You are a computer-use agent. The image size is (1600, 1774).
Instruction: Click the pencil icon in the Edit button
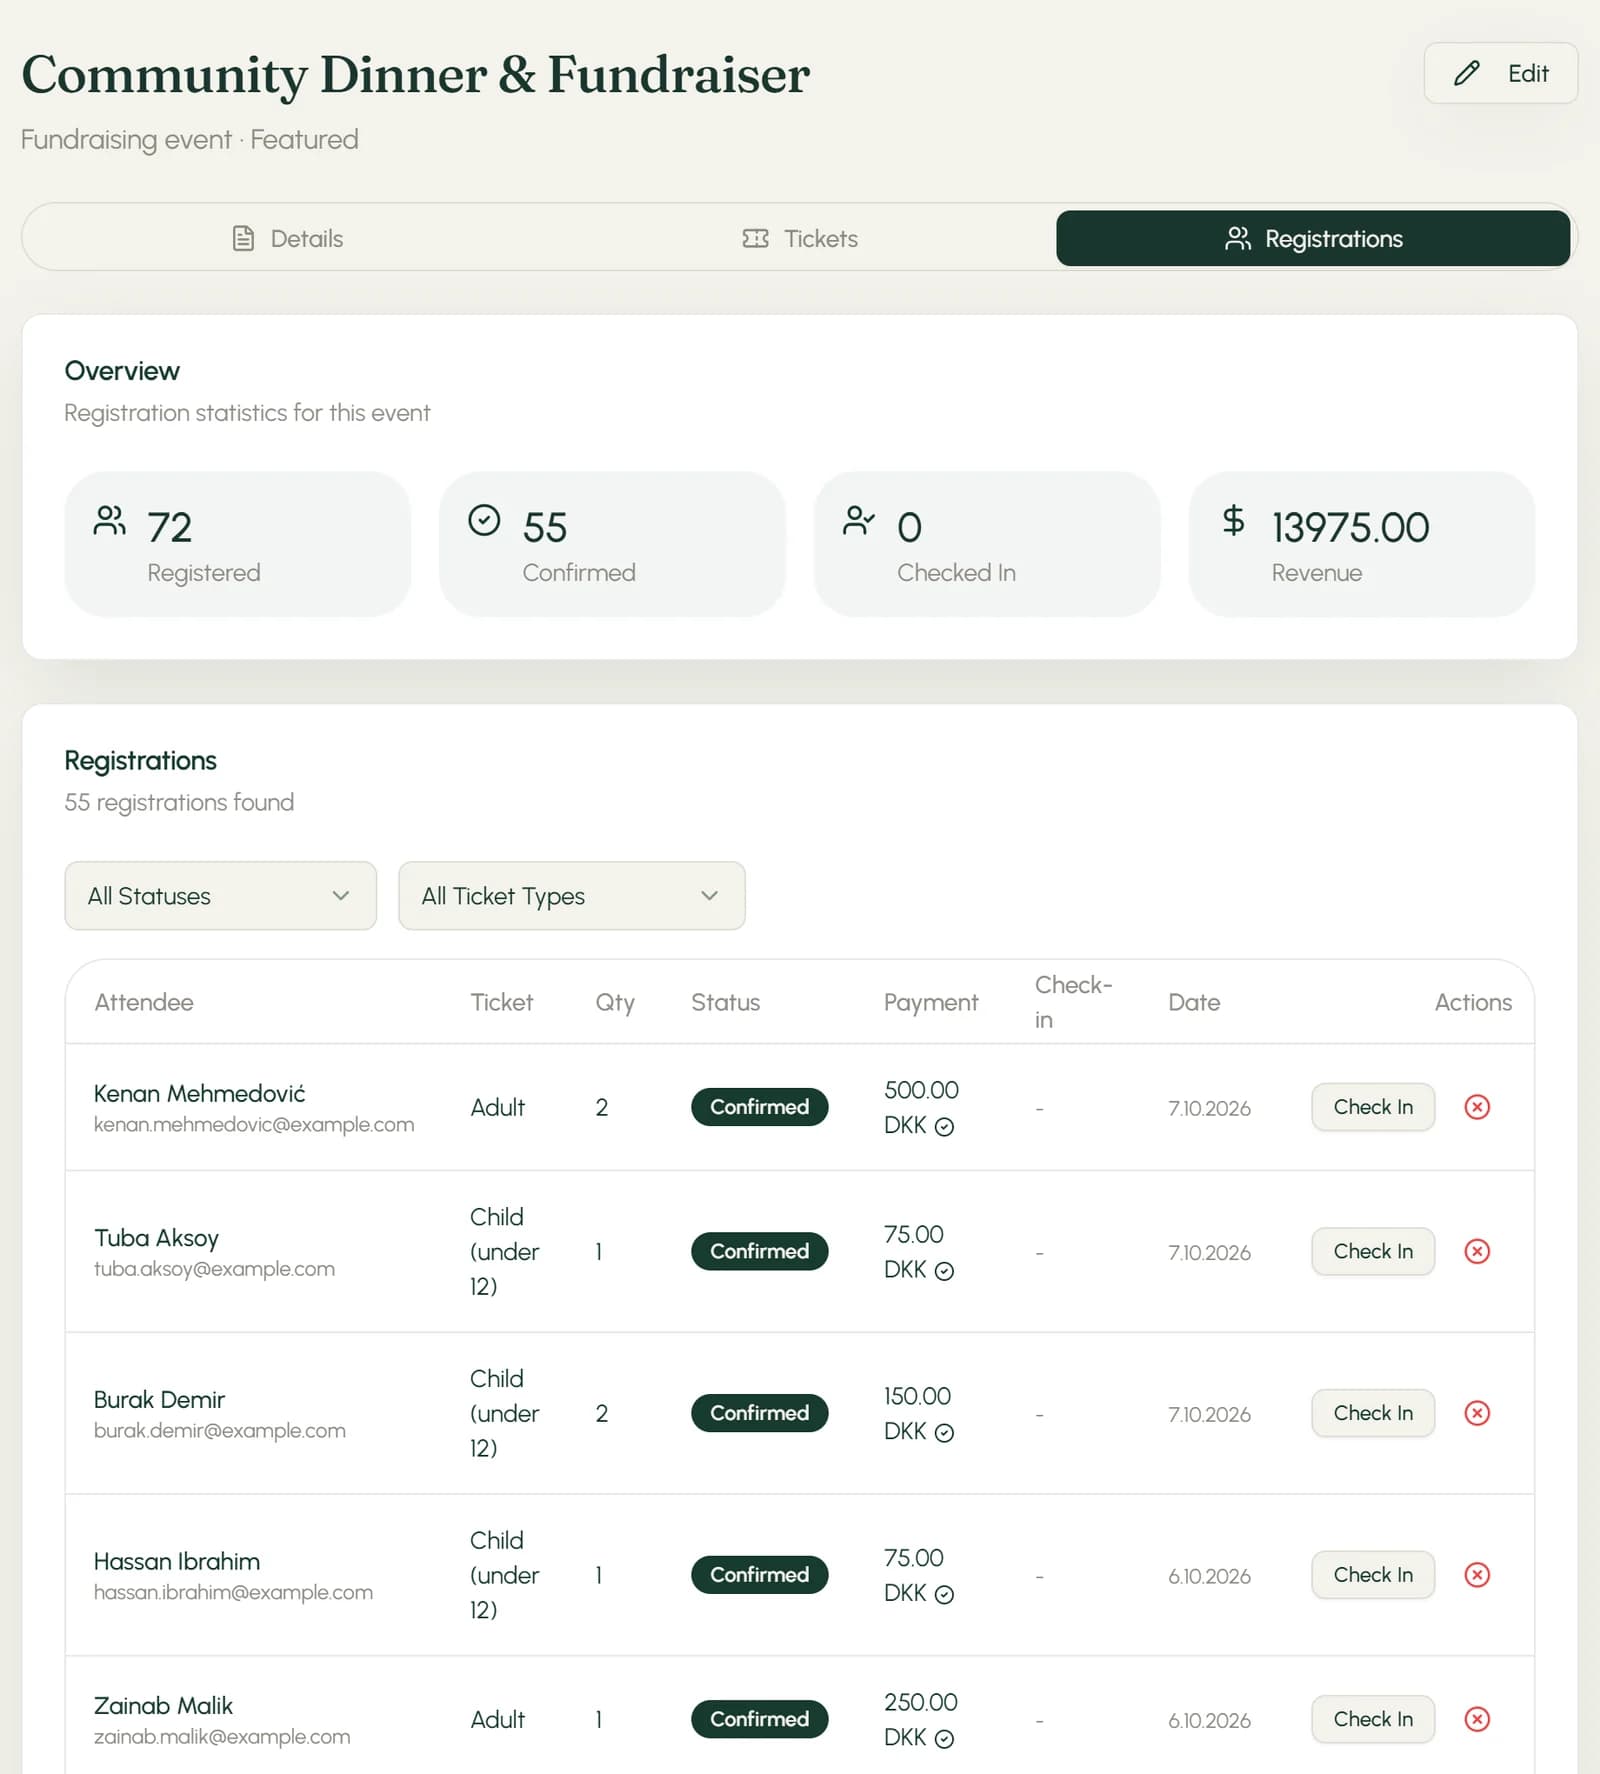(1467, 73)
